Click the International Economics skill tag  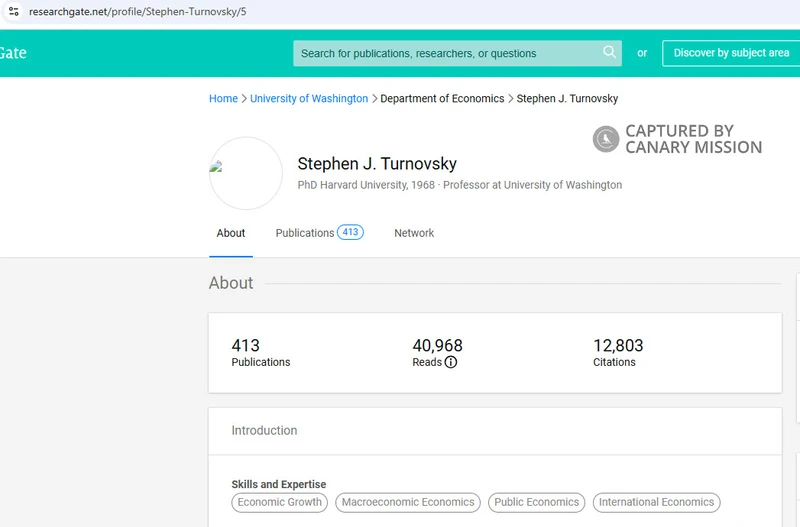tap(656, 502)
